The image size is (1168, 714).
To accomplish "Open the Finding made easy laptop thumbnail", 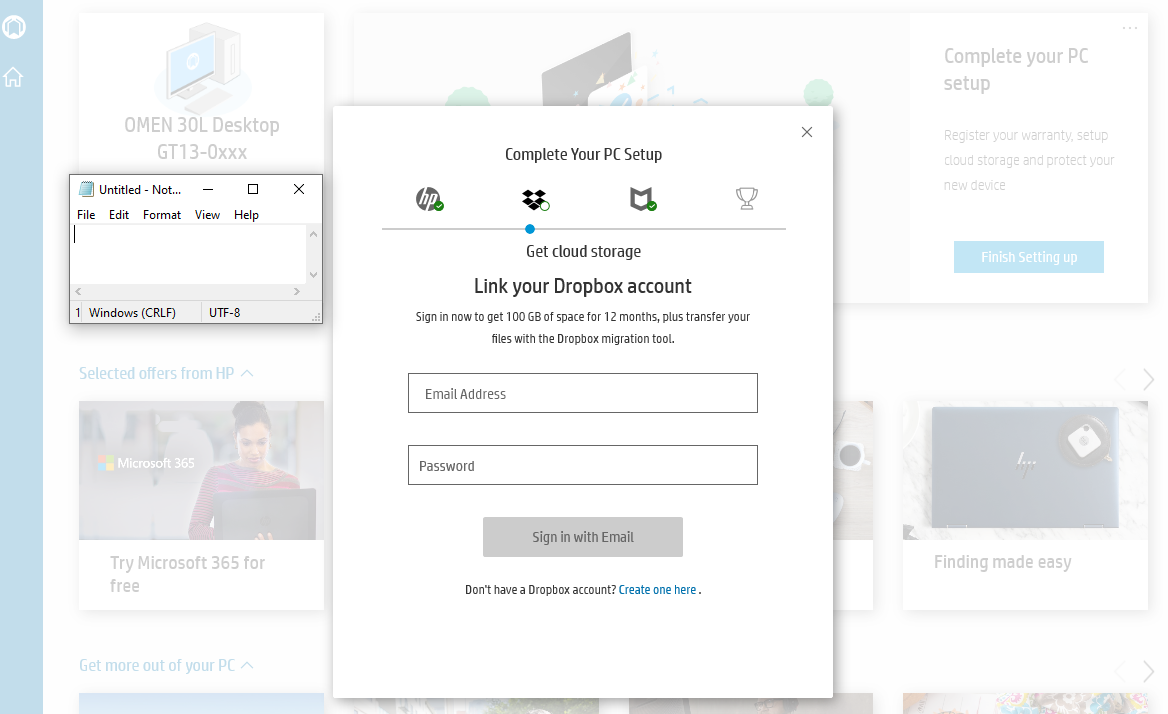I will point(1025,470).
